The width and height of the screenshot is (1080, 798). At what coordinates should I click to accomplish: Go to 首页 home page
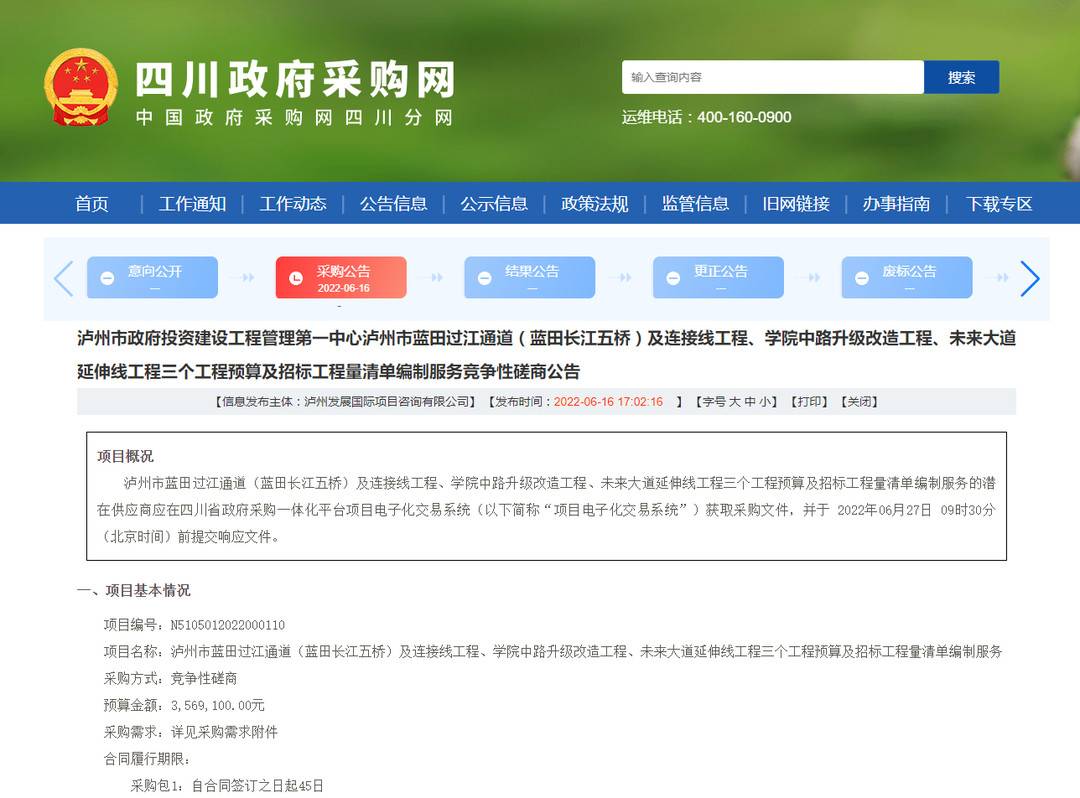click(92, 204)
